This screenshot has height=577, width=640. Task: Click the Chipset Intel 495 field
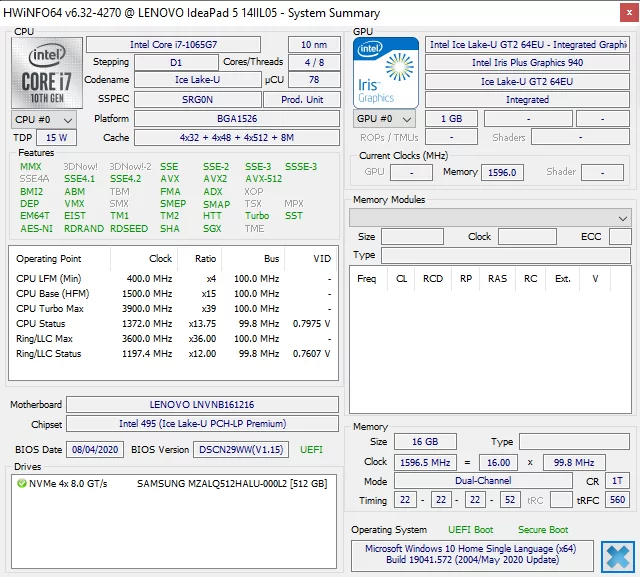(202, 424)
